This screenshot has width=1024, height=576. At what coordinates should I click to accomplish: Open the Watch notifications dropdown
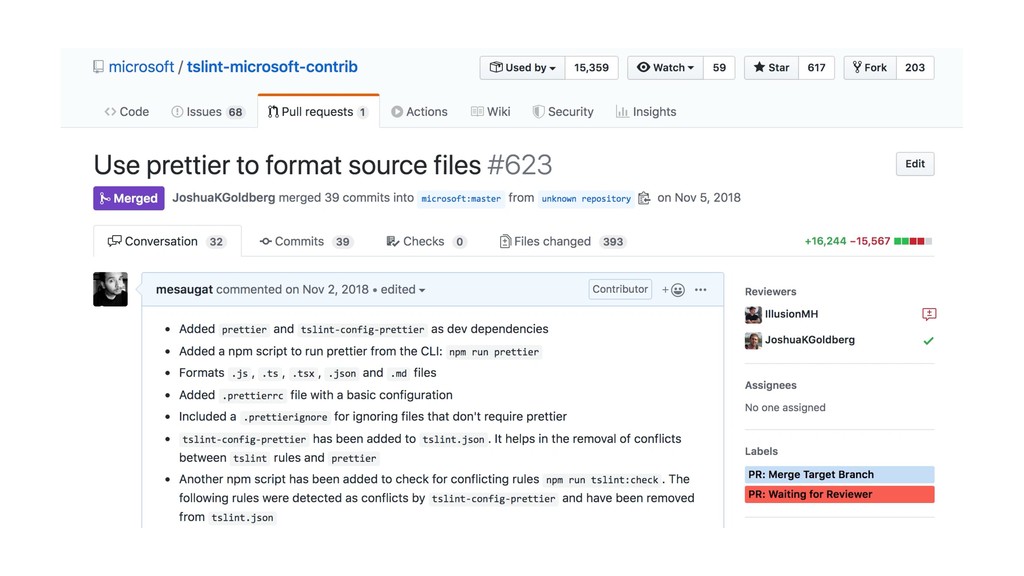point(665,68)
